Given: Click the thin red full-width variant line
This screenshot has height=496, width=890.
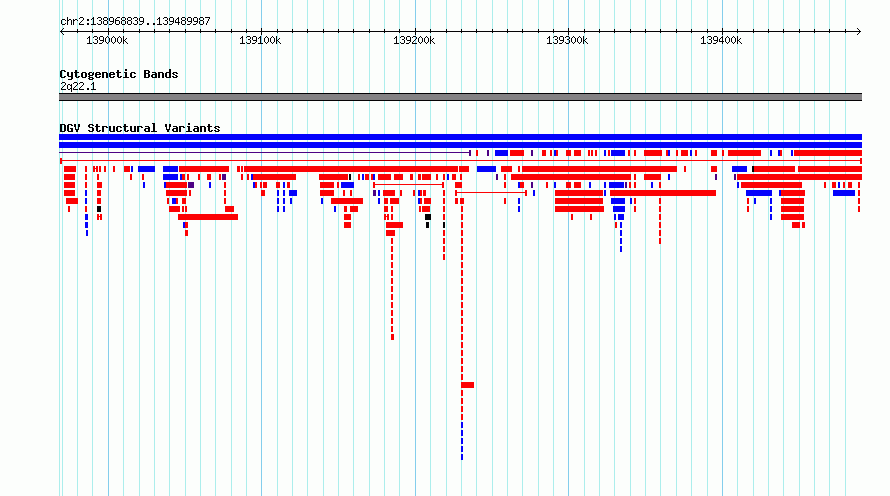Looking at the screenshot, I should [460, 161].
